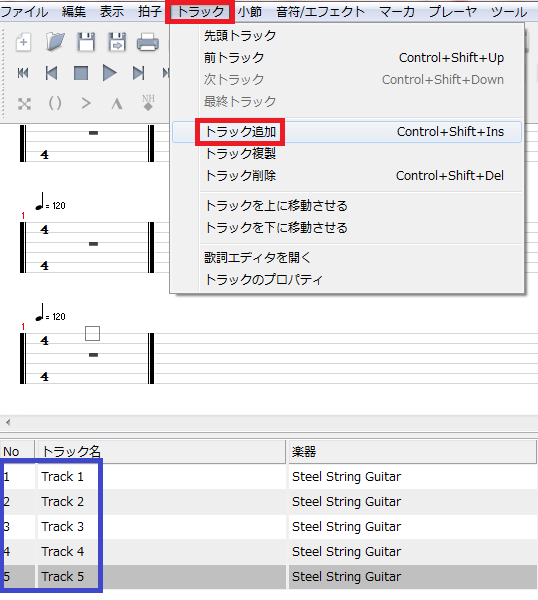Choose トラックを下に移動させる
The height and width of the screenshot is (600, 538).
[x=347, y=228]
